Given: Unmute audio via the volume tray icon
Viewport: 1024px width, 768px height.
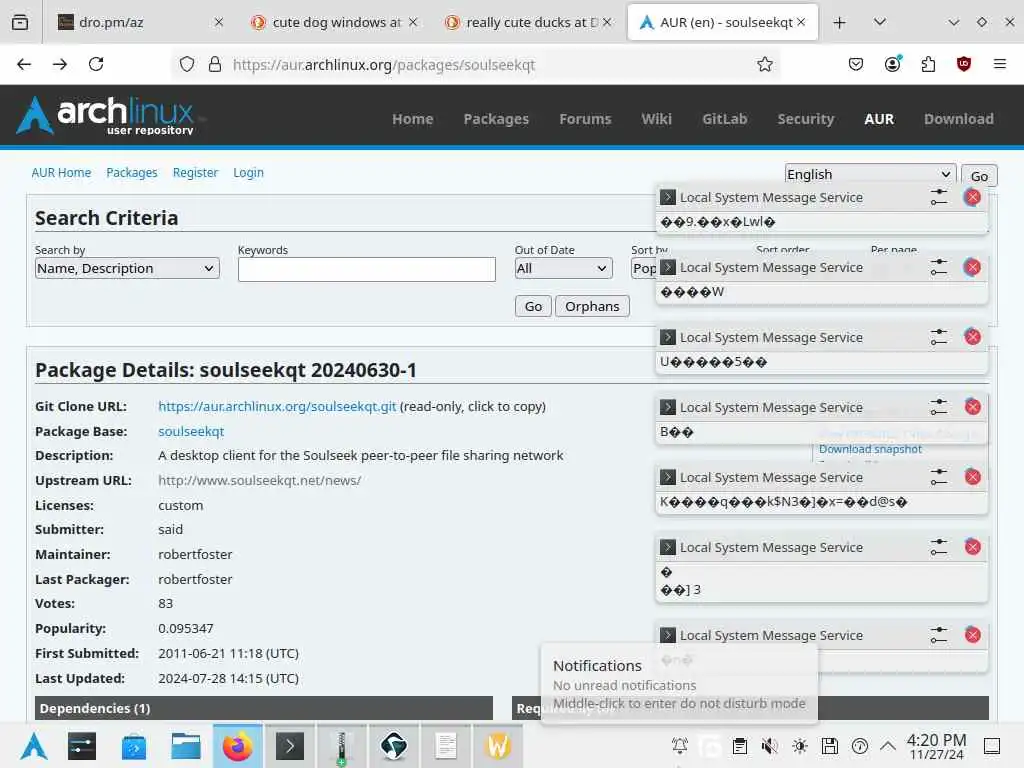Looking at the screenshot, I should pos(769,746).
